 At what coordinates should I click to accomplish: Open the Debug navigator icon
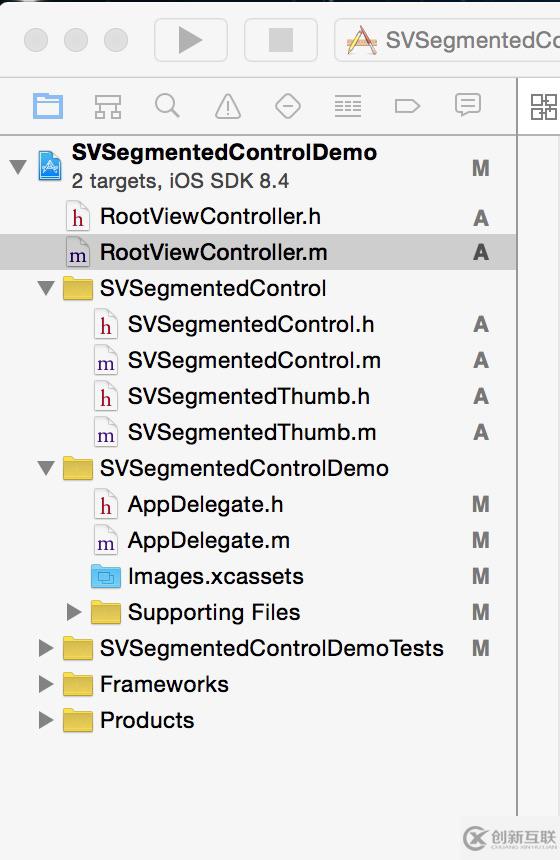348,106
